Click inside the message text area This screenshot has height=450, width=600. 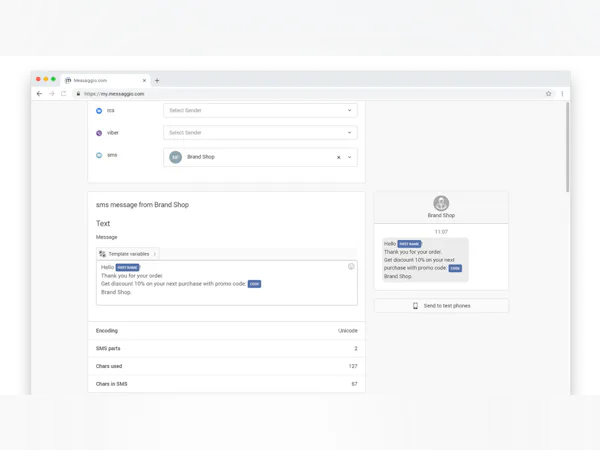tap(227, 283)
